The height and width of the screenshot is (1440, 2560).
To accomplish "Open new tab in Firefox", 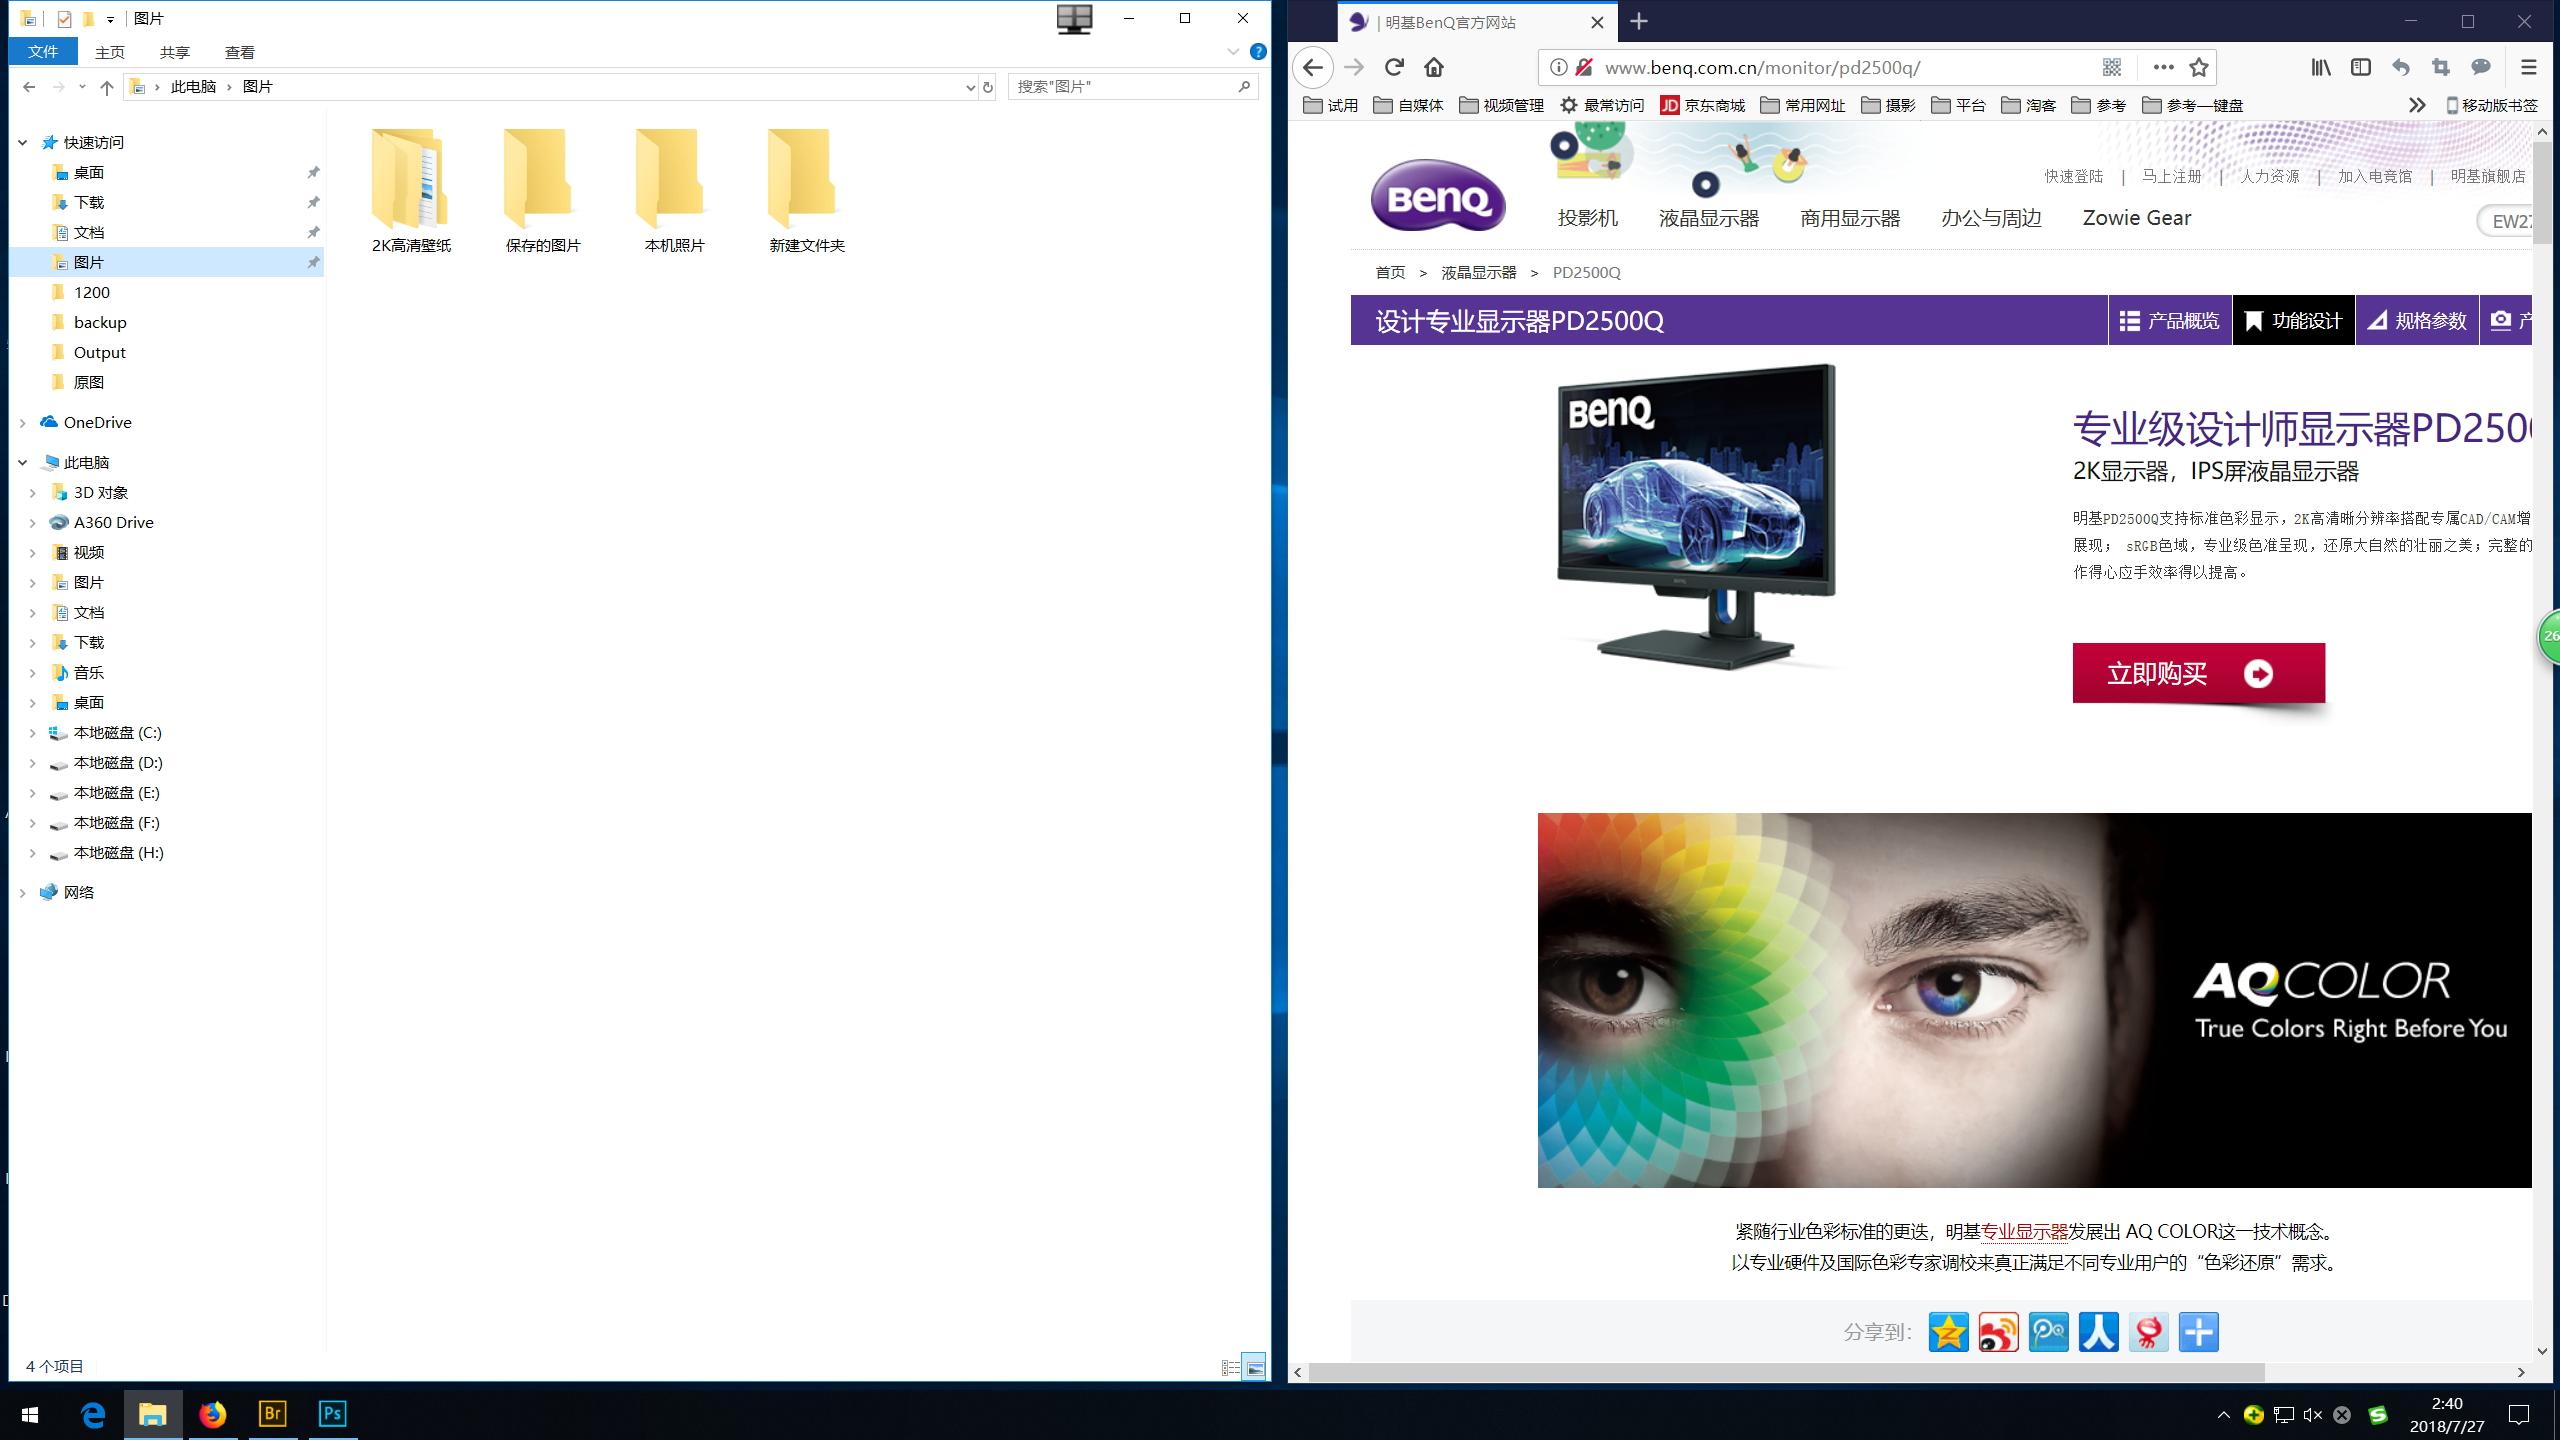I will click(x=1639, y=21).
